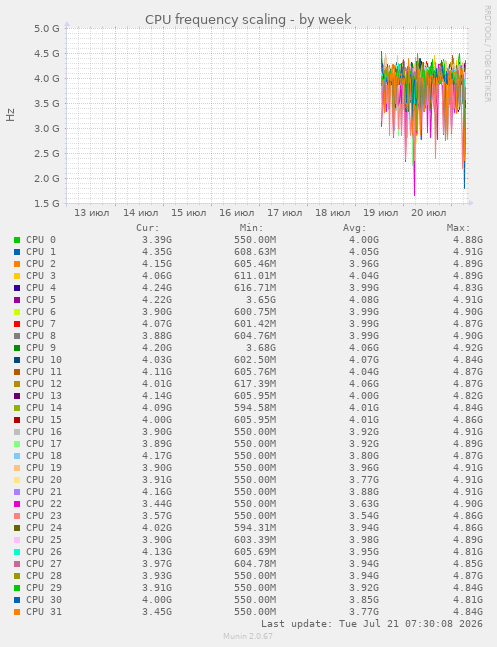Click CPU 0 current value 3.39G
This screenshot has height=647, width=497.
tap(157, 240)
